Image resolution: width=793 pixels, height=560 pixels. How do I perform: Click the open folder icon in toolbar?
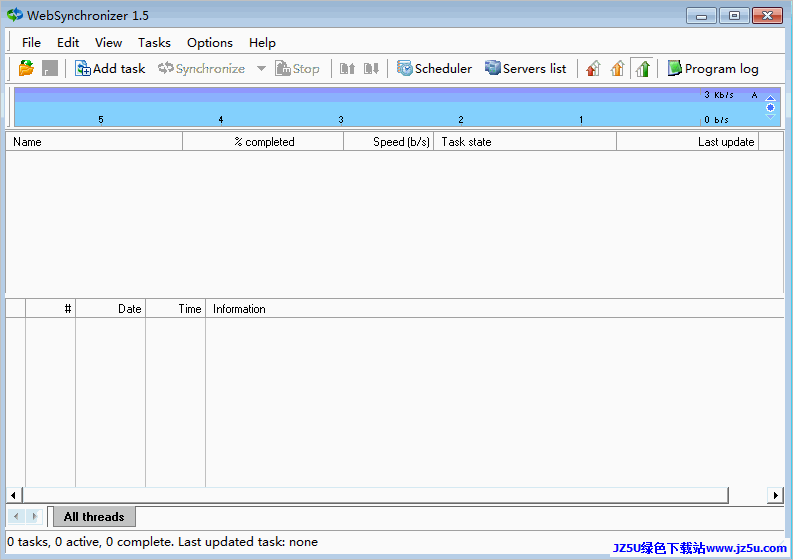(26, 68)
